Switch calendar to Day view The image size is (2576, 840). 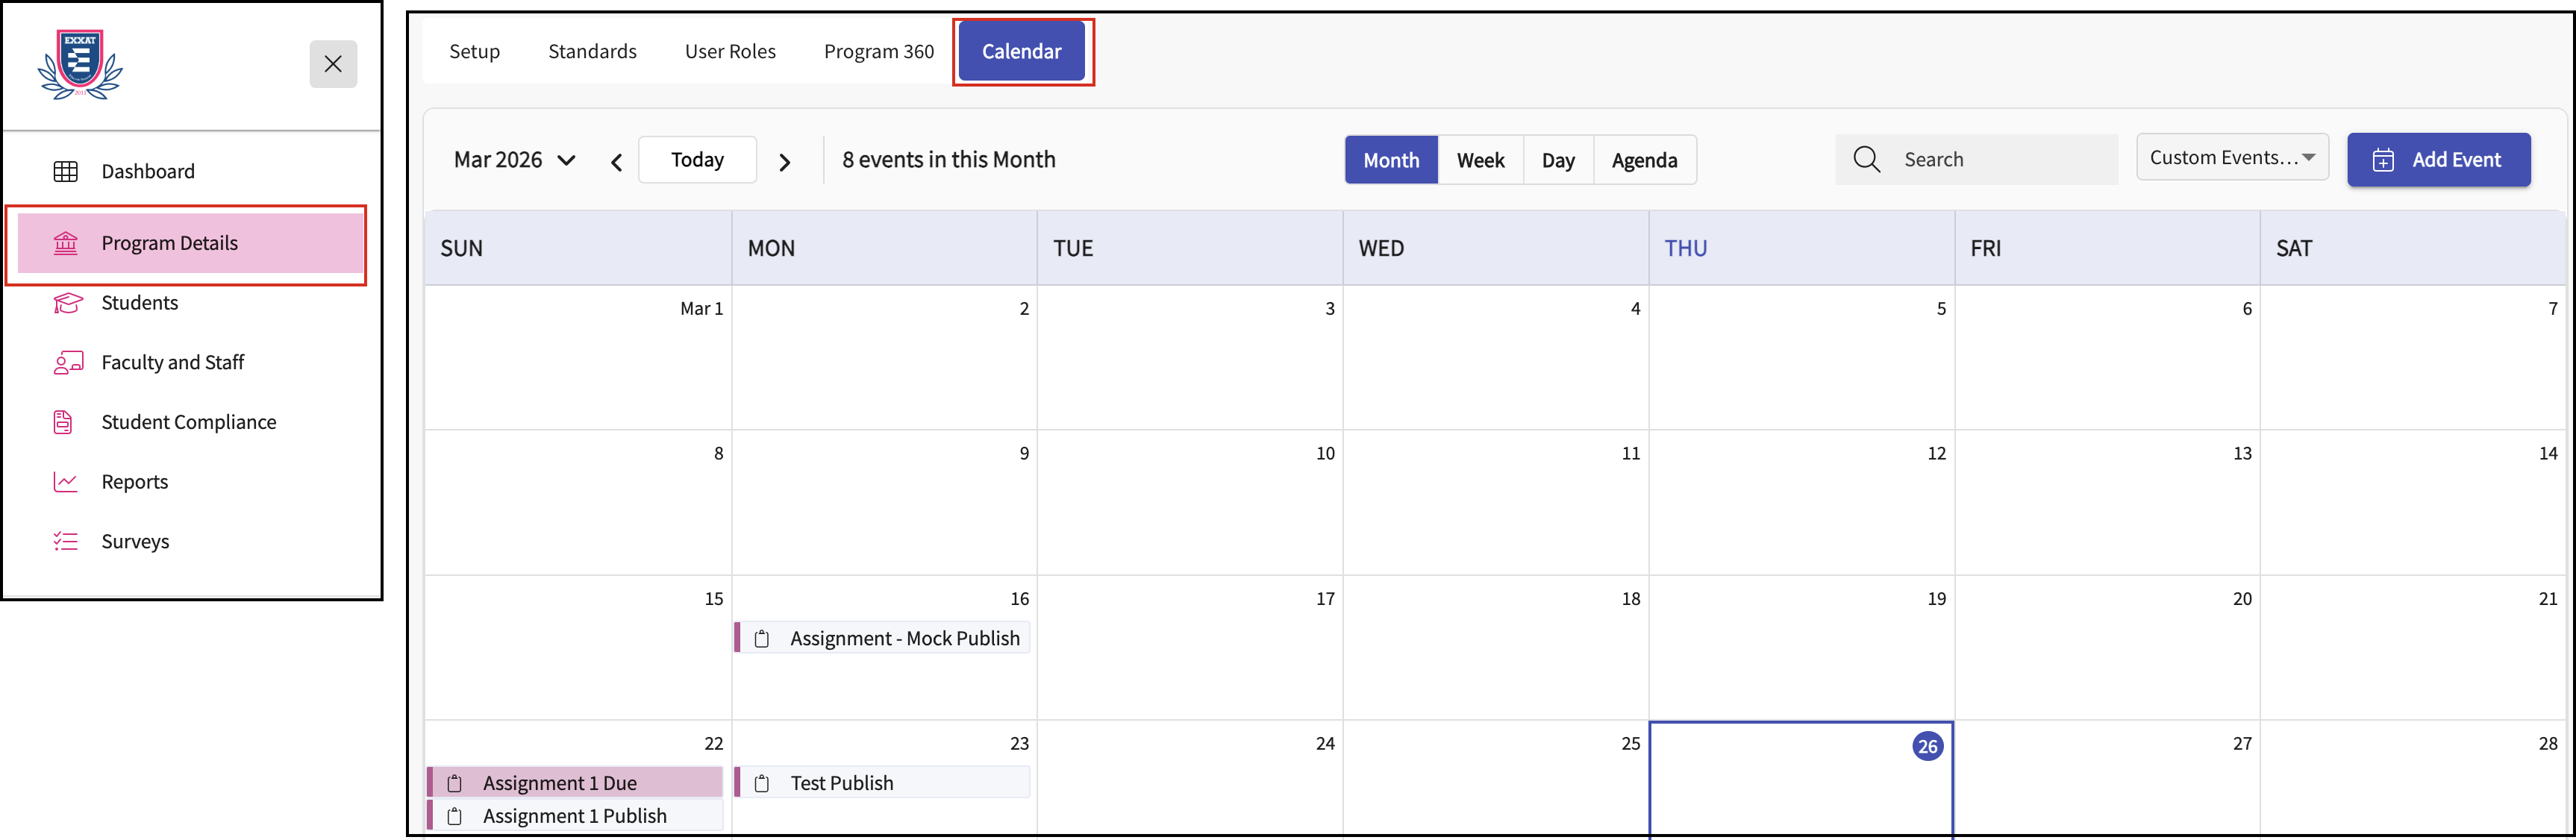pos(1557,161)
